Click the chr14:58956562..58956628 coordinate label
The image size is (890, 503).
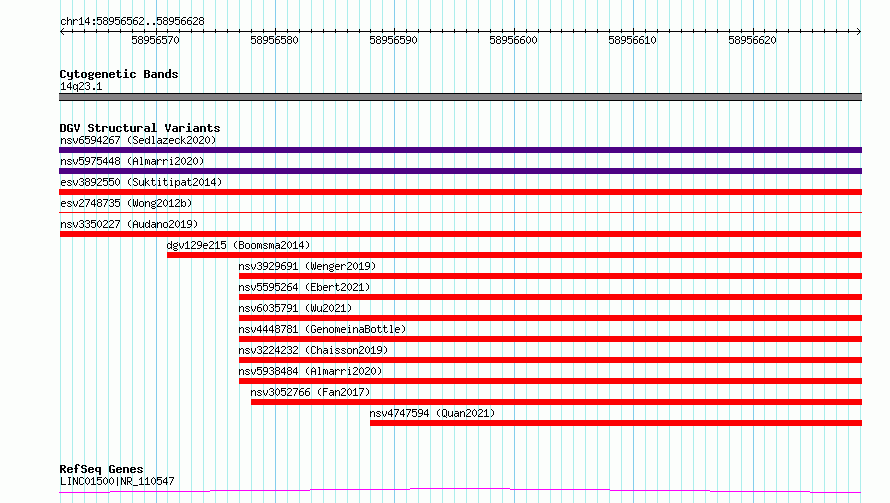(x=132, y=22)
